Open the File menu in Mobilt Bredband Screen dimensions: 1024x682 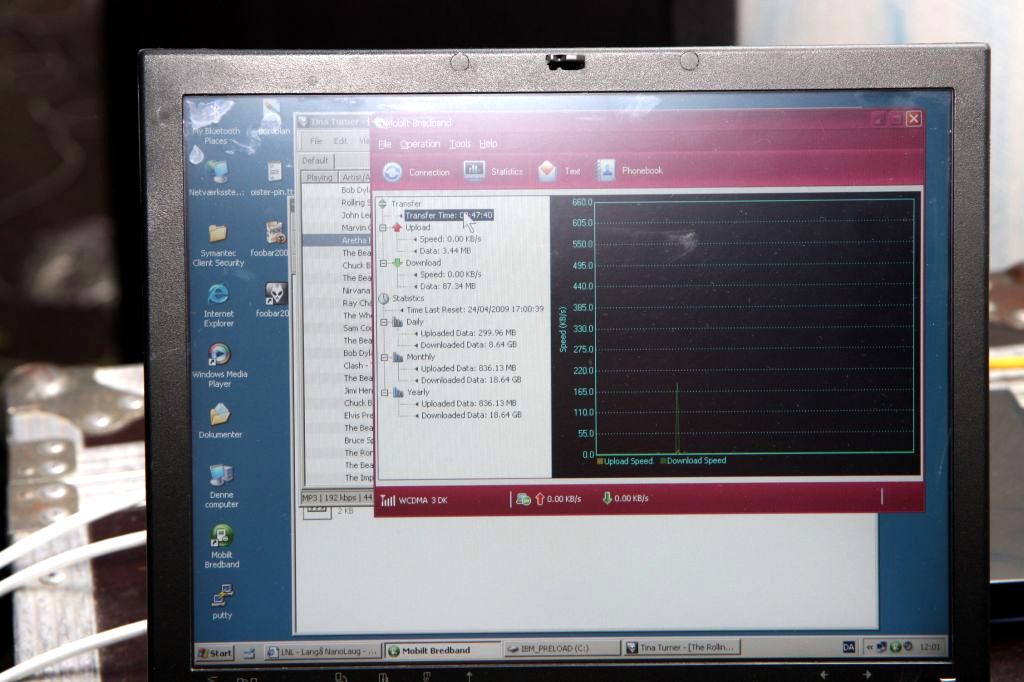coord(385,144)
